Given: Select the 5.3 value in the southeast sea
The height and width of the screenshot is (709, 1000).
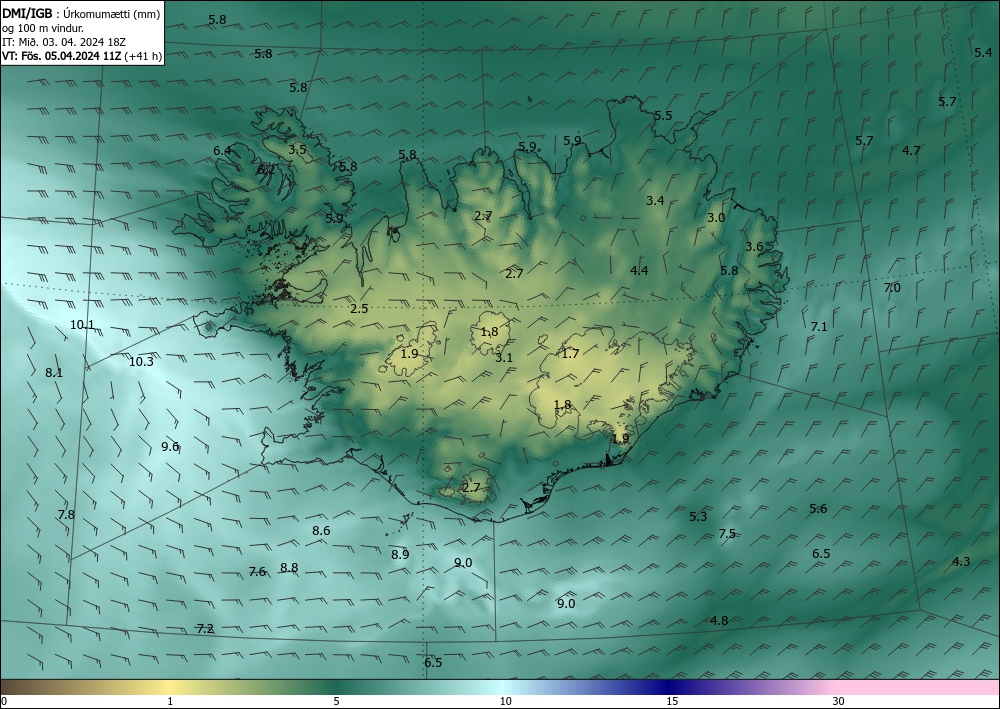Looking at the screenshot, I should point(698,516).
